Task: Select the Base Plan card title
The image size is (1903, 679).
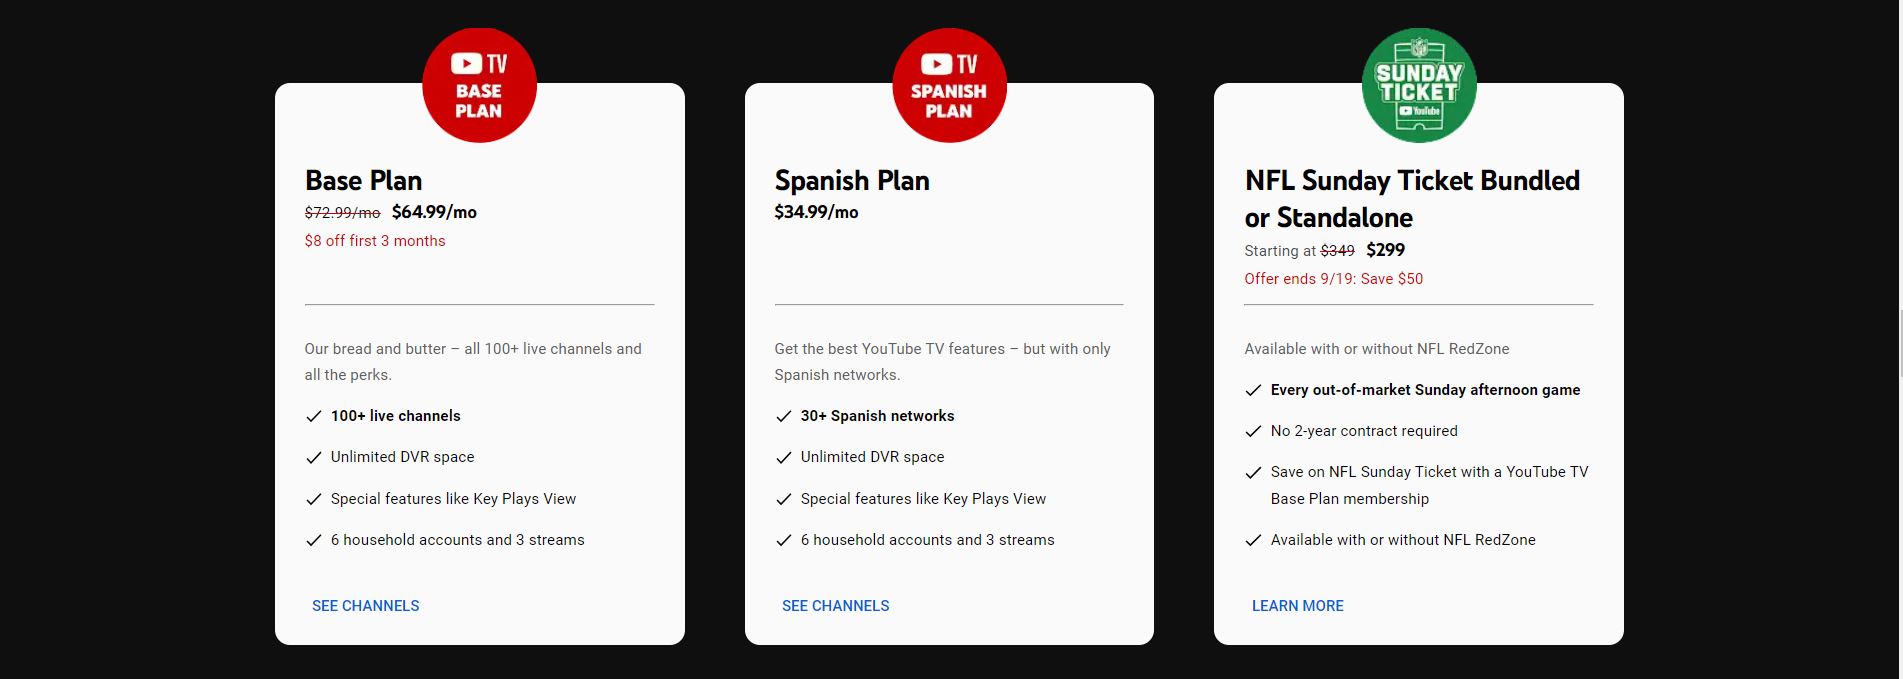Action: click(363, 181)
